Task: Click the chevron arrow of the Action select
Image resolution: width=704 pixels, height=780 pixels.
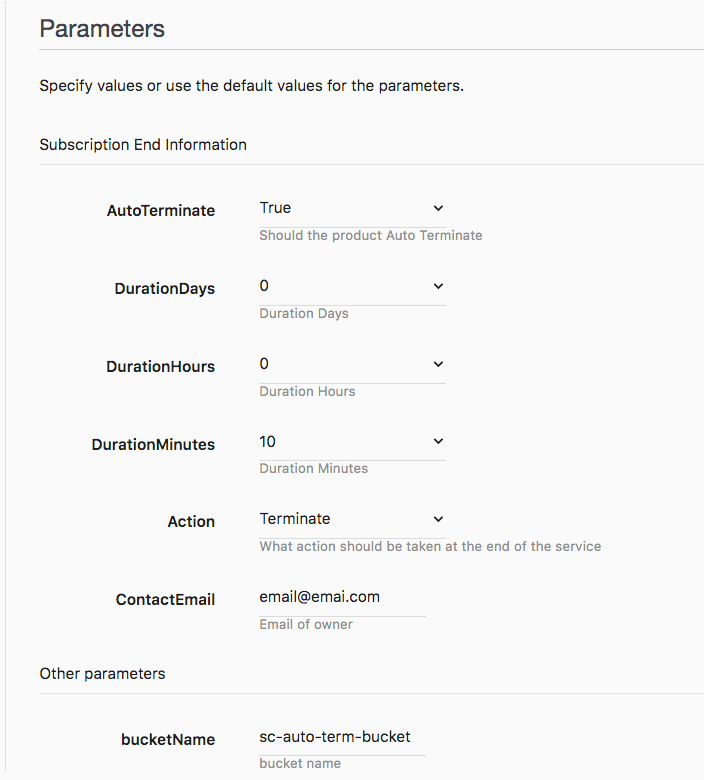Action: click(438, 519)
